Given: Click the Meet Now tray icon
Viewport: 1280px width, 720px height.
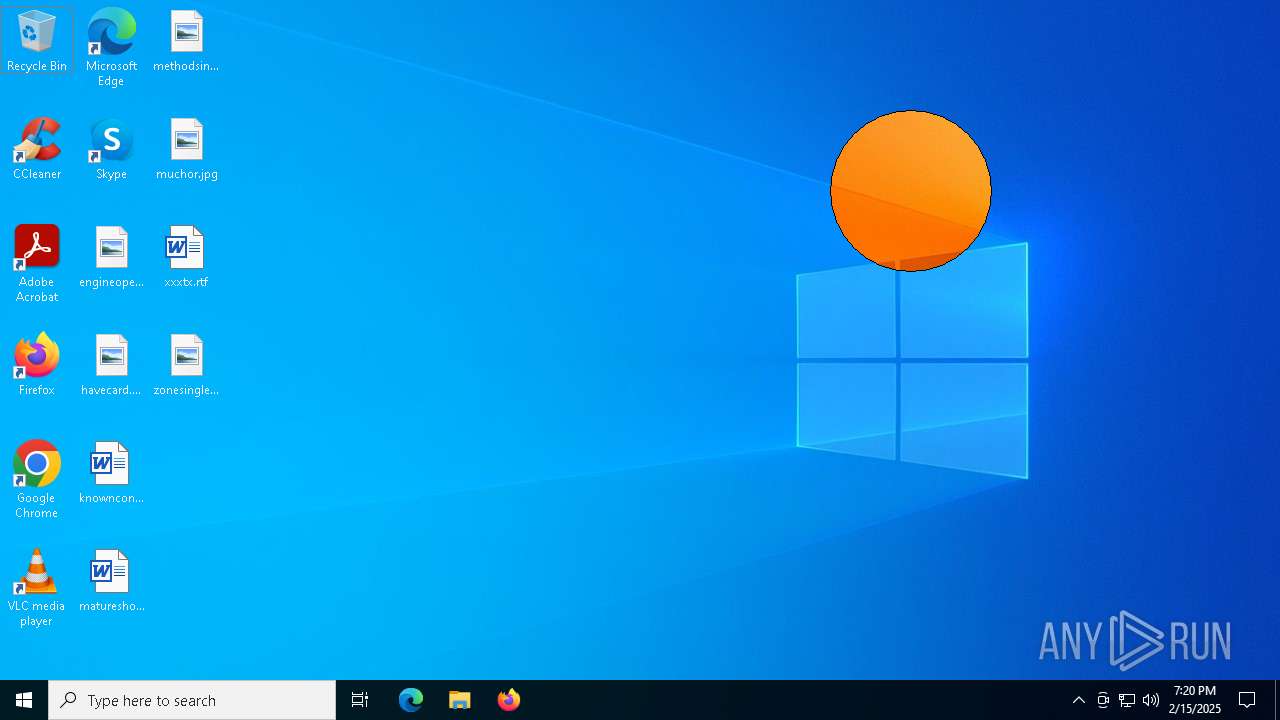Looking at the screenshot, I should click(1103, 700).
